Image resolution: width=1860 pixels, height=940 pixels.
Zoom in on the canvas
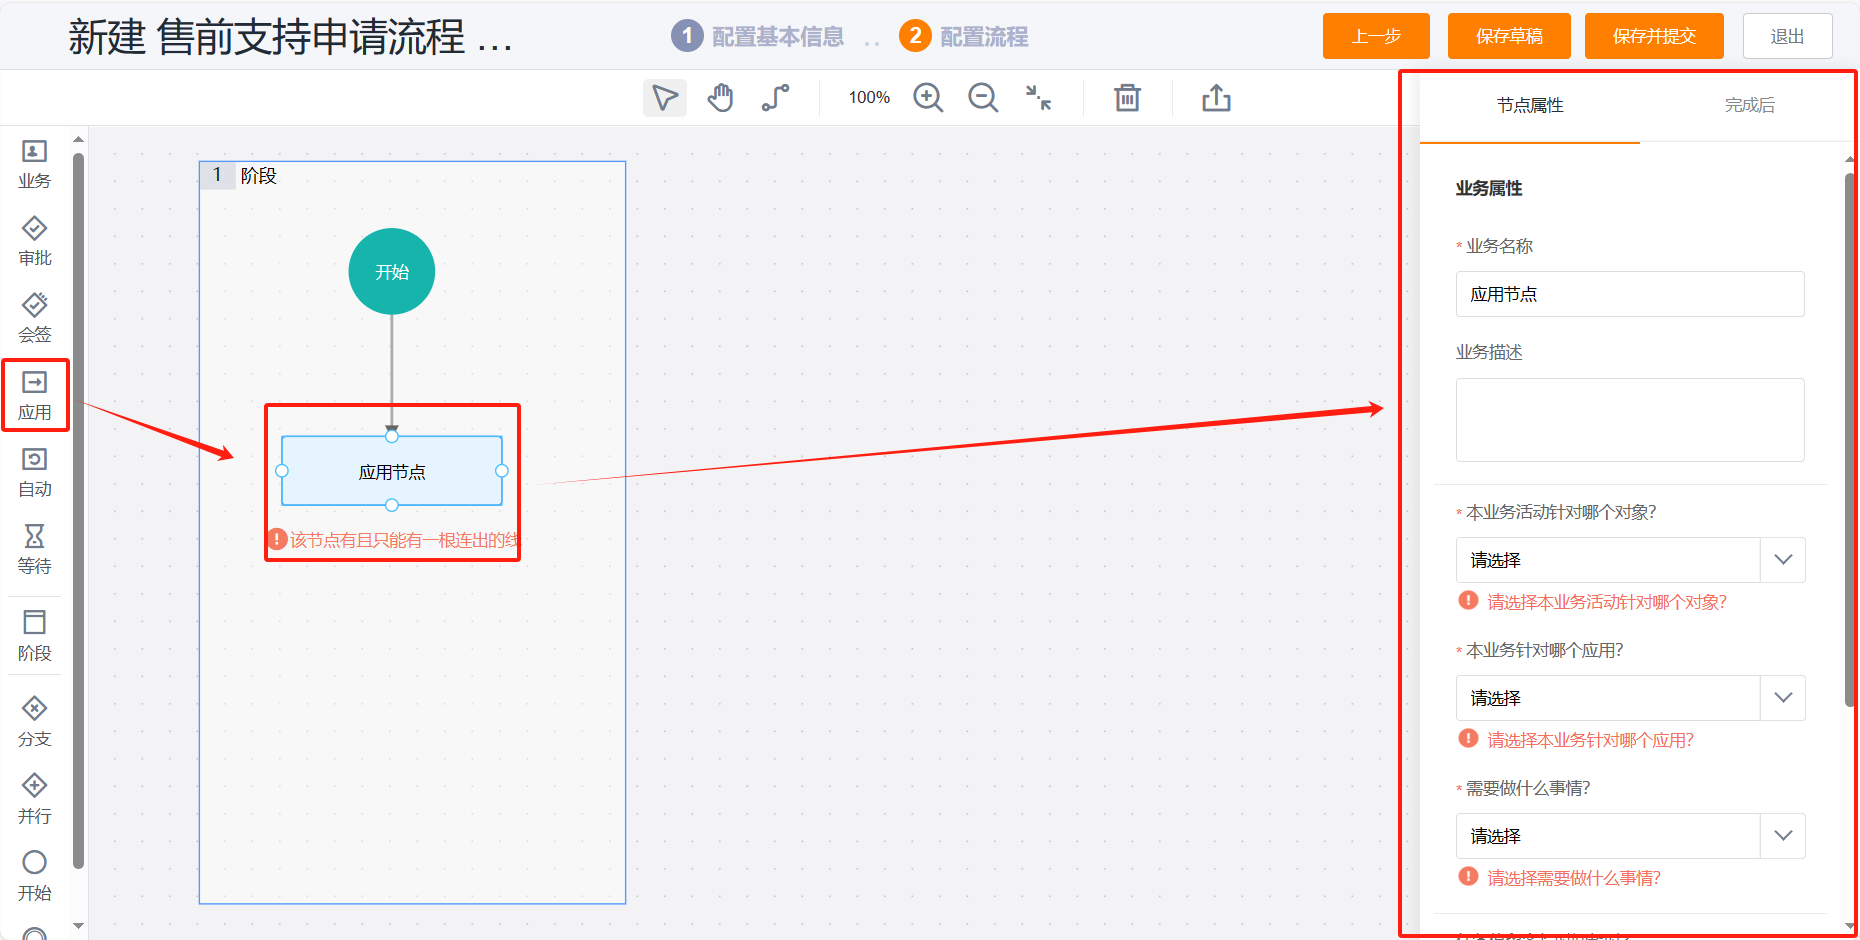pyautogui.click(x=928, y=98)
